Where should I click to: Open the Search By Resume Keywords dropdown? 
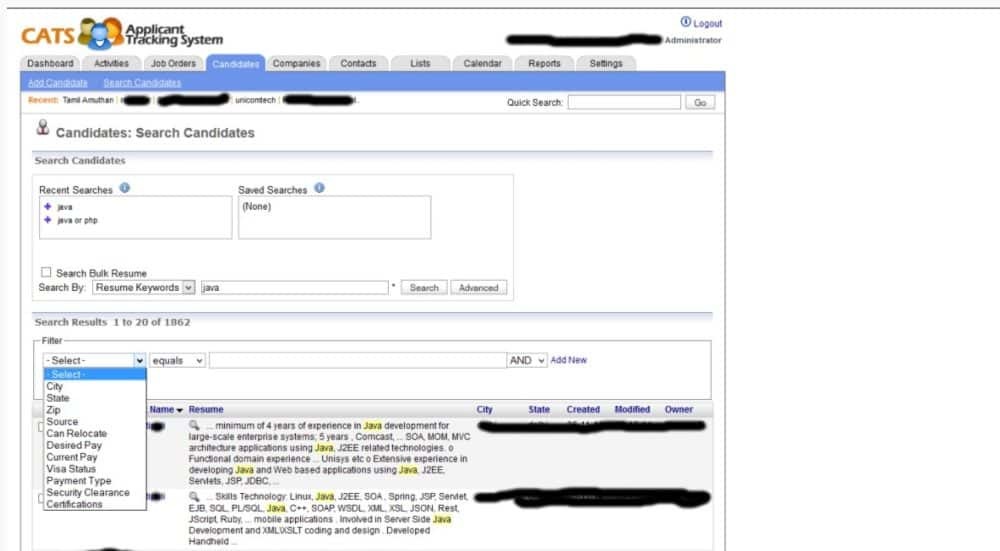(x=143, y=287)
